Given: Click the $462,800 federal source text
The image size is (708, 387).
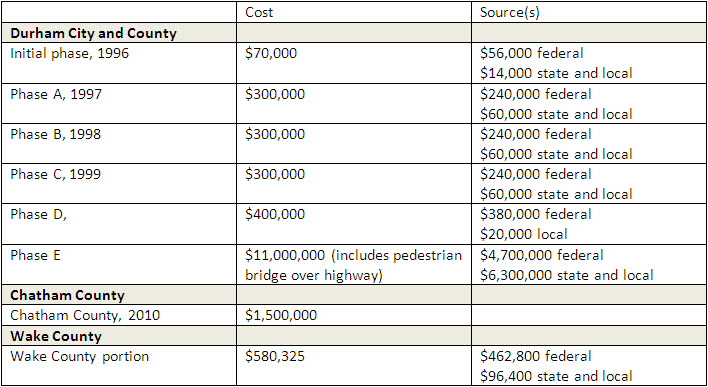Looking at the screenshot, I should pos(536,356).
